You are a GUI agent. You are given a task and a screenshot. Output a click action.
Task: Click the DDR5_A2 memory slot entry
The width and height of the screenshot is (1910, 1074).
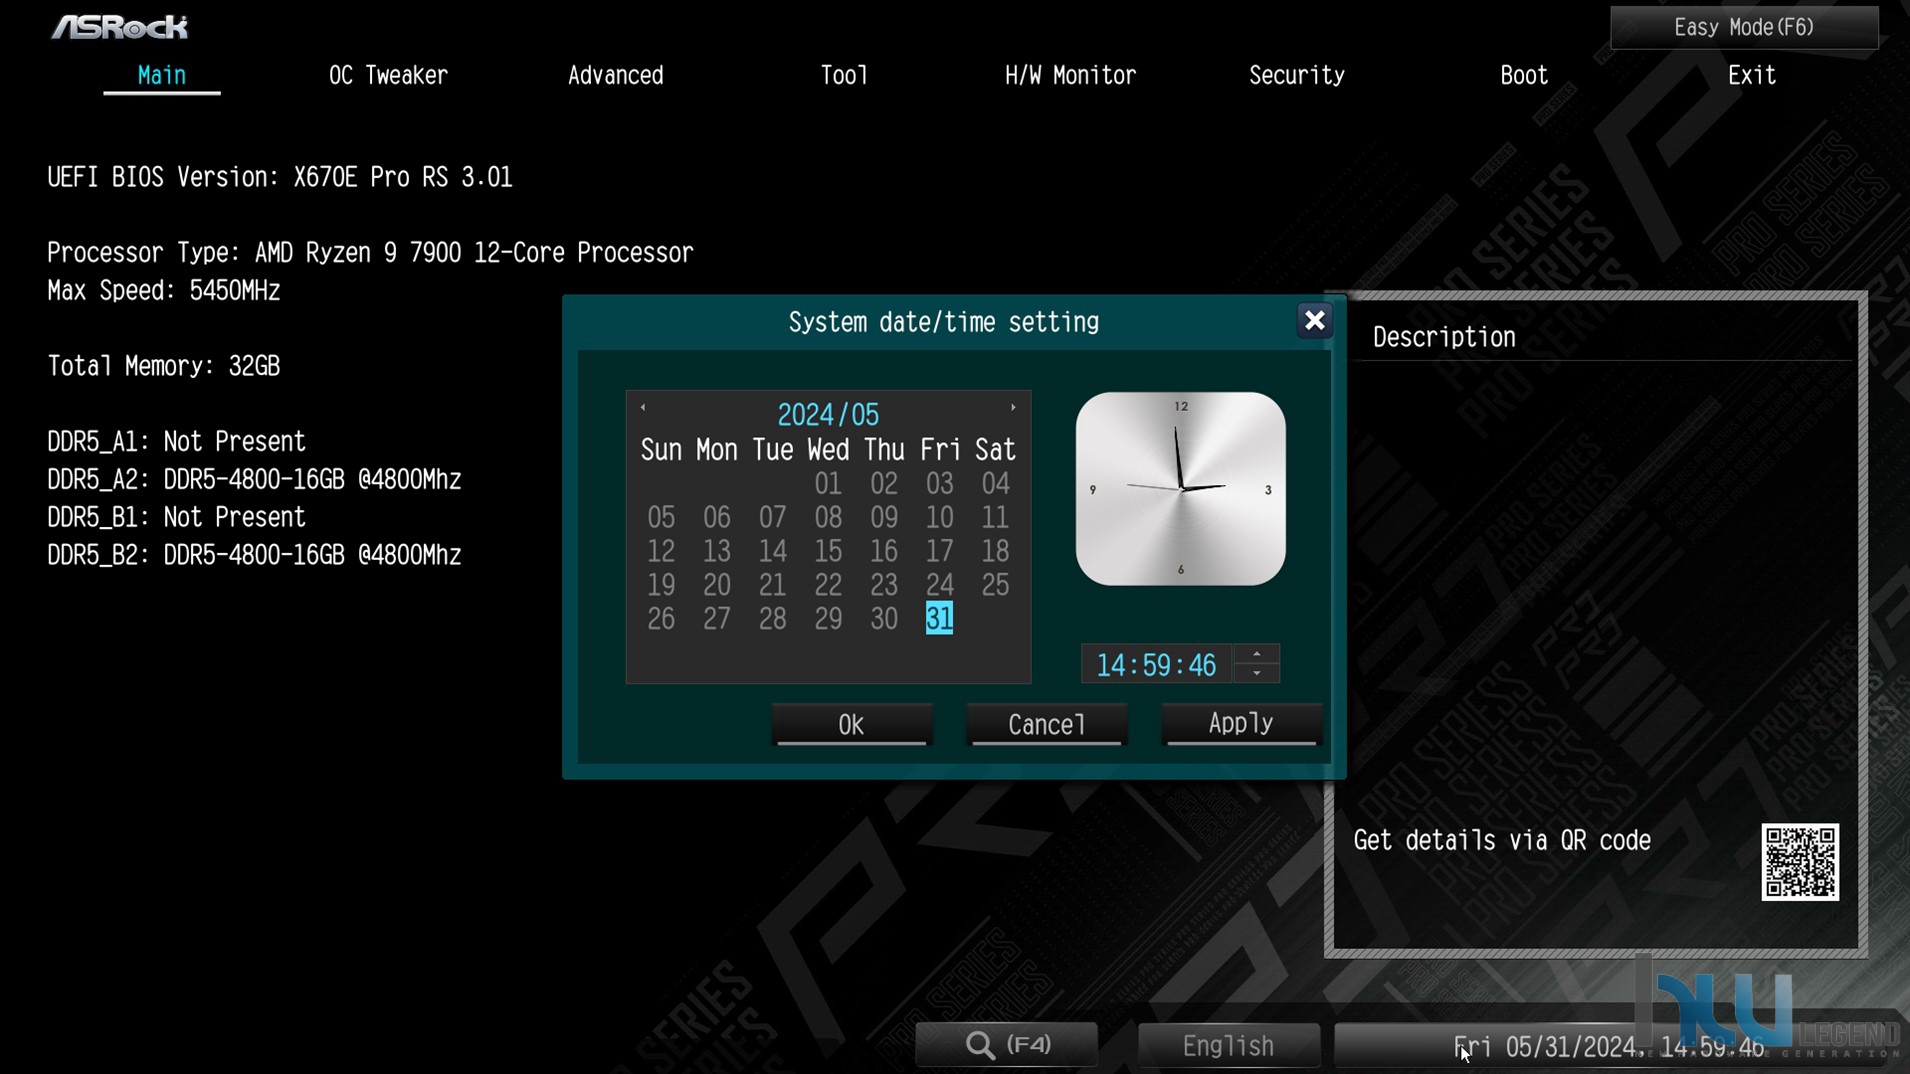[x=254, y=480]
